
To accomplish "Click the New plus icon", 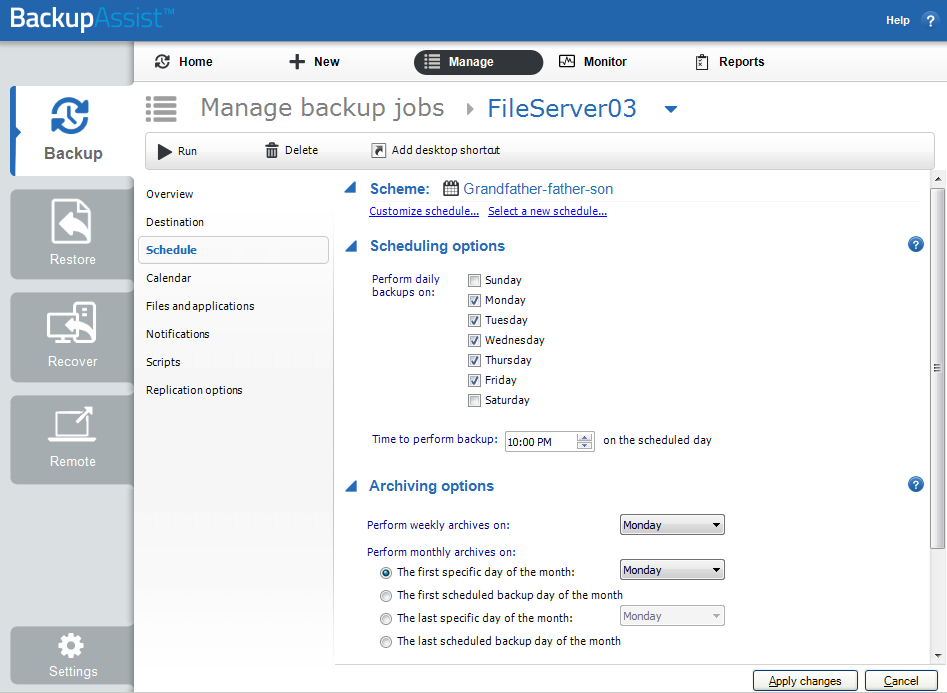I will tap(297, 62).
